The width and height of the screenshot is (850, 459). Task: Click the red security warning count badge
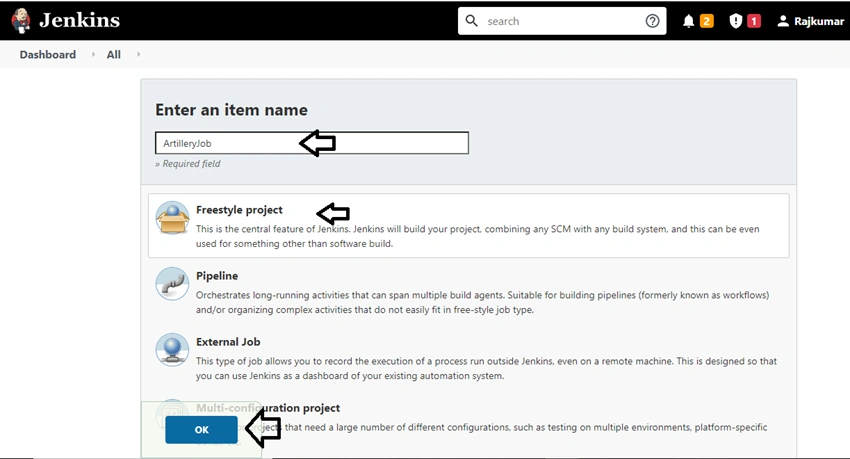pos(754,21)
